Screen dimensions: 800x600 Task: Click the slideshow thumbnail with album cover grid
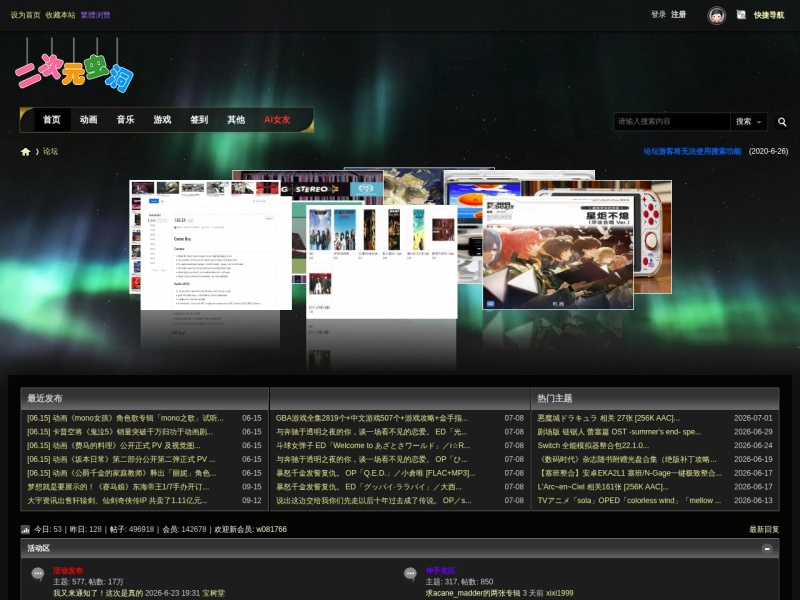pyautogui.click(x=382, y=262)
